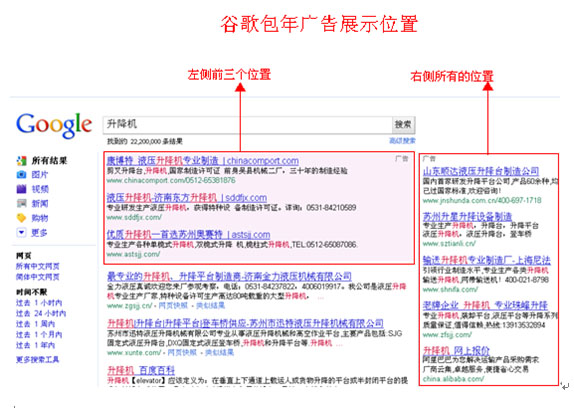Open the 山东顺达液压升降台制造公司 side ad
Viewport: 574px width, 408px height.
pyautogui.click(x=481, y=171)
